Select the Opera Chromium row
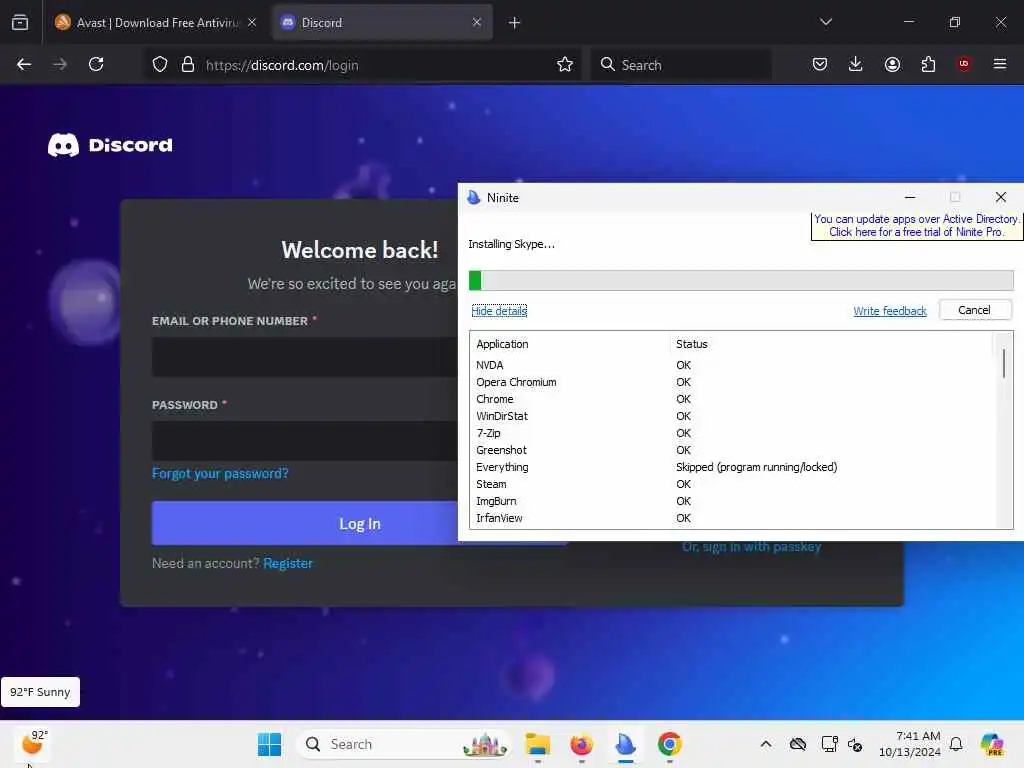This screenshot has width=1024, height=768. pos(731,382)
